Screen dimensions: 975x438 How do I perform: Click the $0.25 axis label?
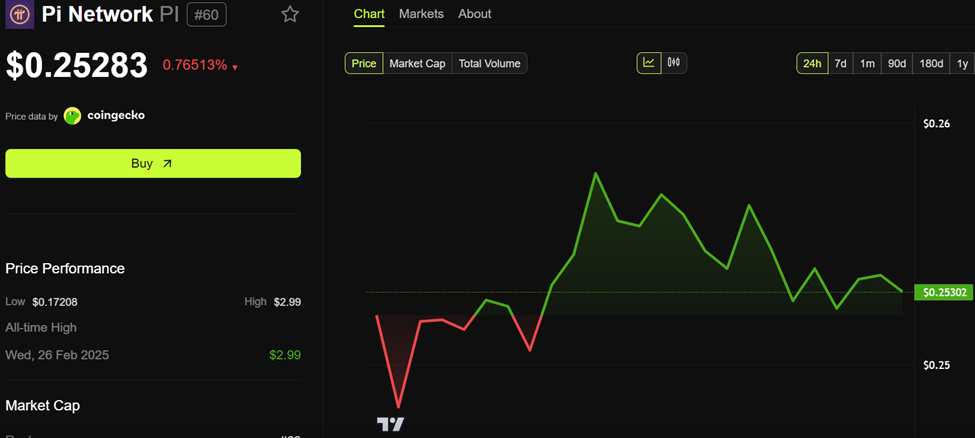[x=936, y=365]
